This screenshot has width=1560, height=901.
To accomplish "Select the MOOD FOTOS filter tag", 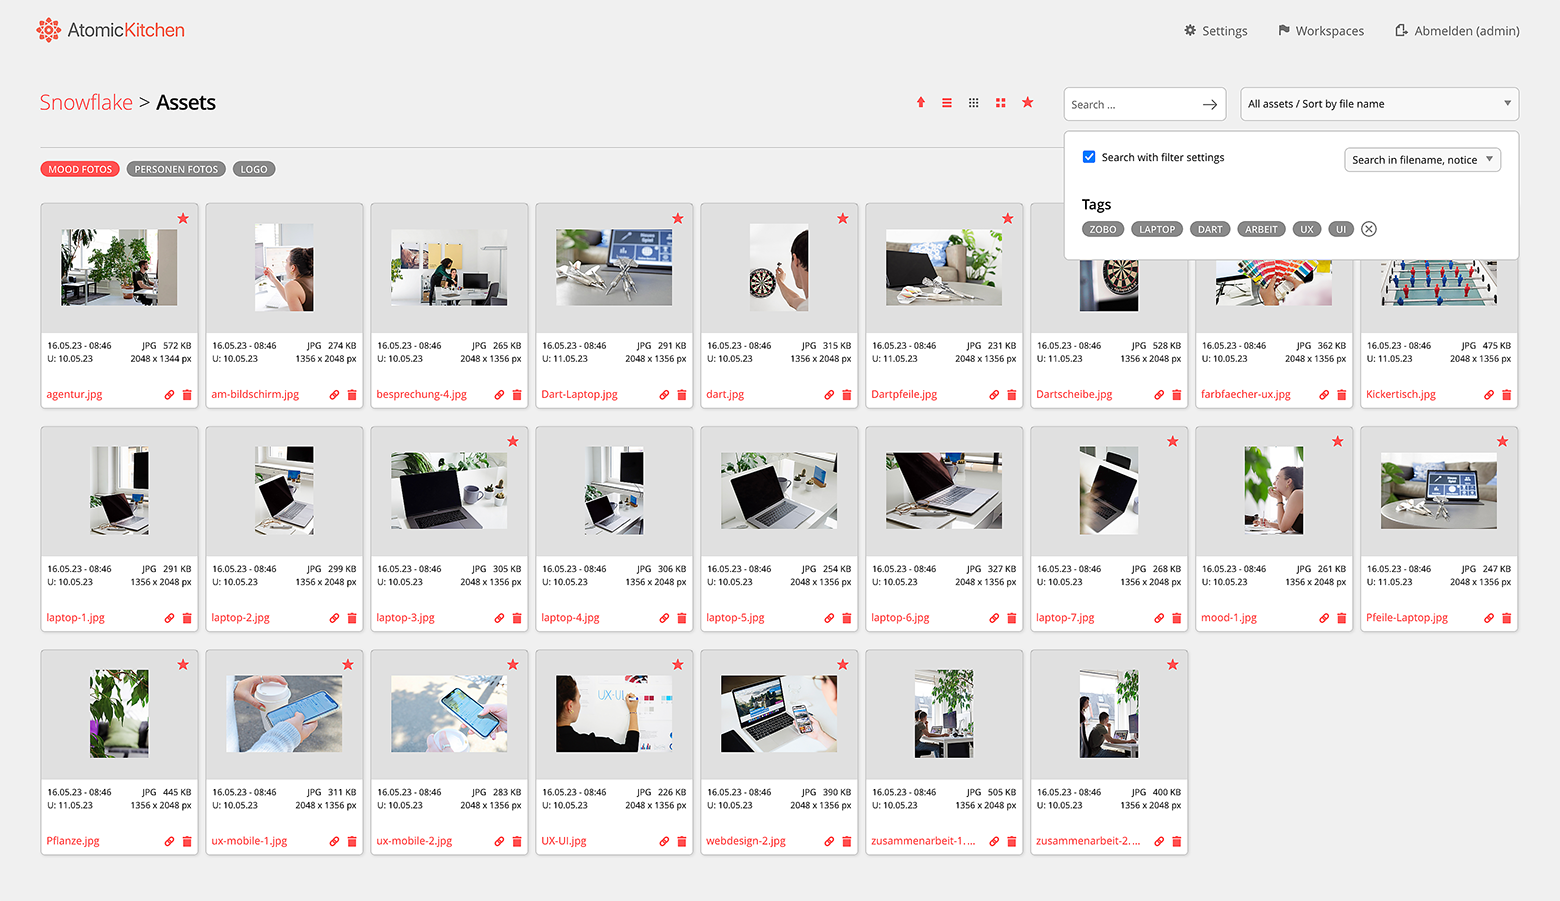I will pyautogui.click(x=79, y=168).
